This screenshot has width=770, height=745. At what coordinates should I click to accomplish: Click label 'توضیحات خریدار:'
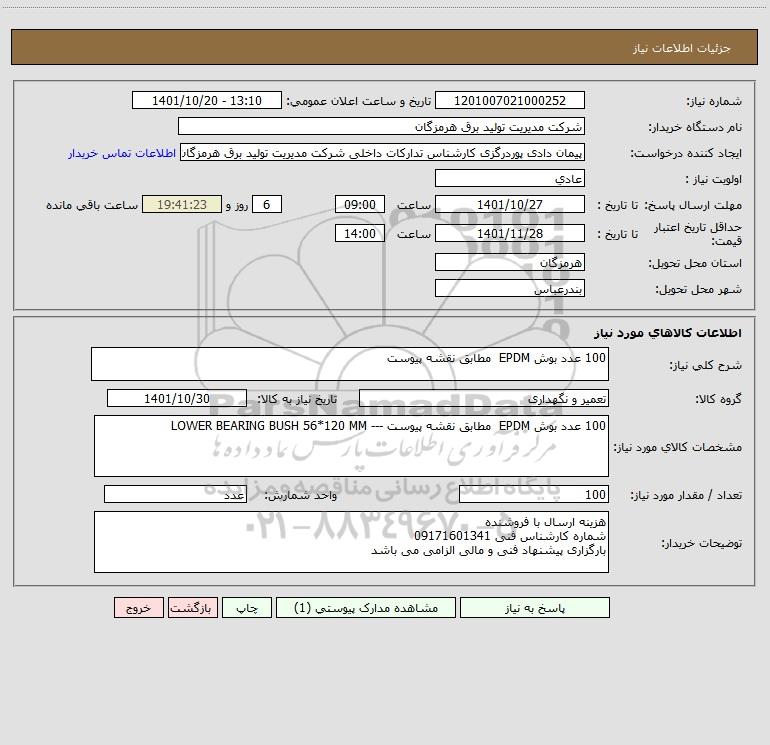click(x=701, y=544)
